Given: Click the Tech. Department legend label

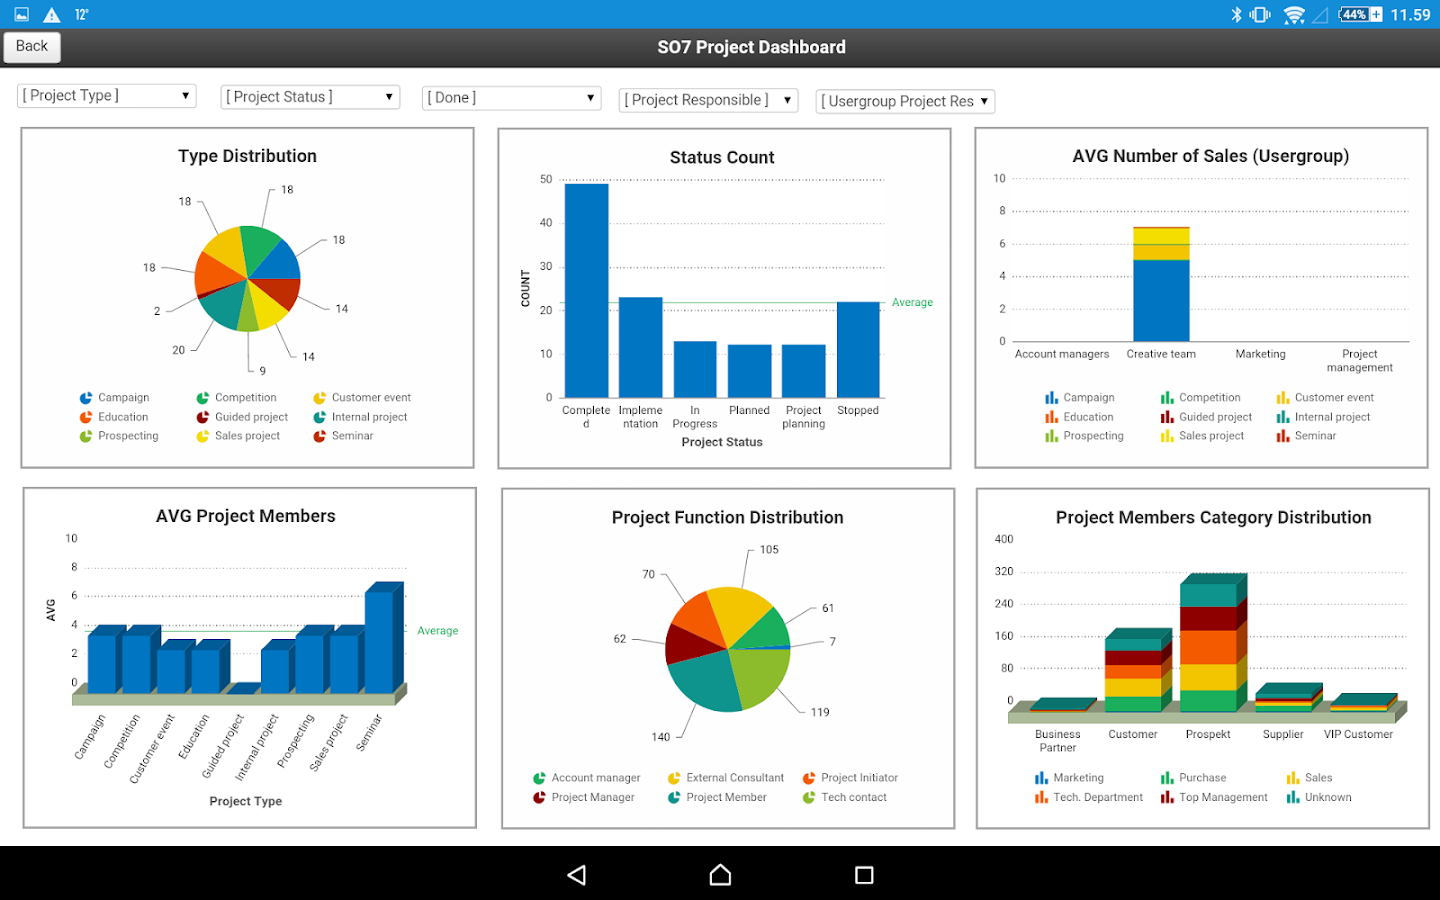Looking at the screenshot, I should [x=1098, y=797].
